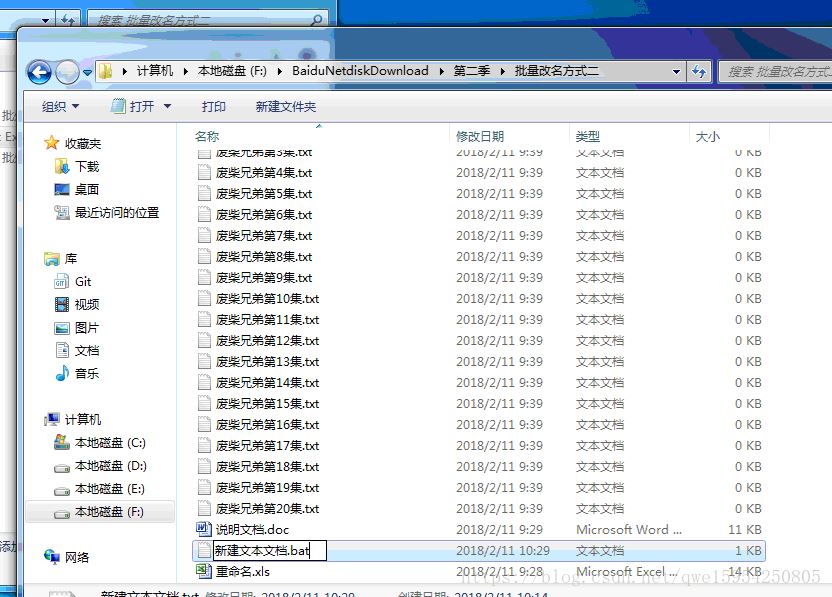
Task: Click the refresh icon in the background window
Action: click(x=67, y=20)
